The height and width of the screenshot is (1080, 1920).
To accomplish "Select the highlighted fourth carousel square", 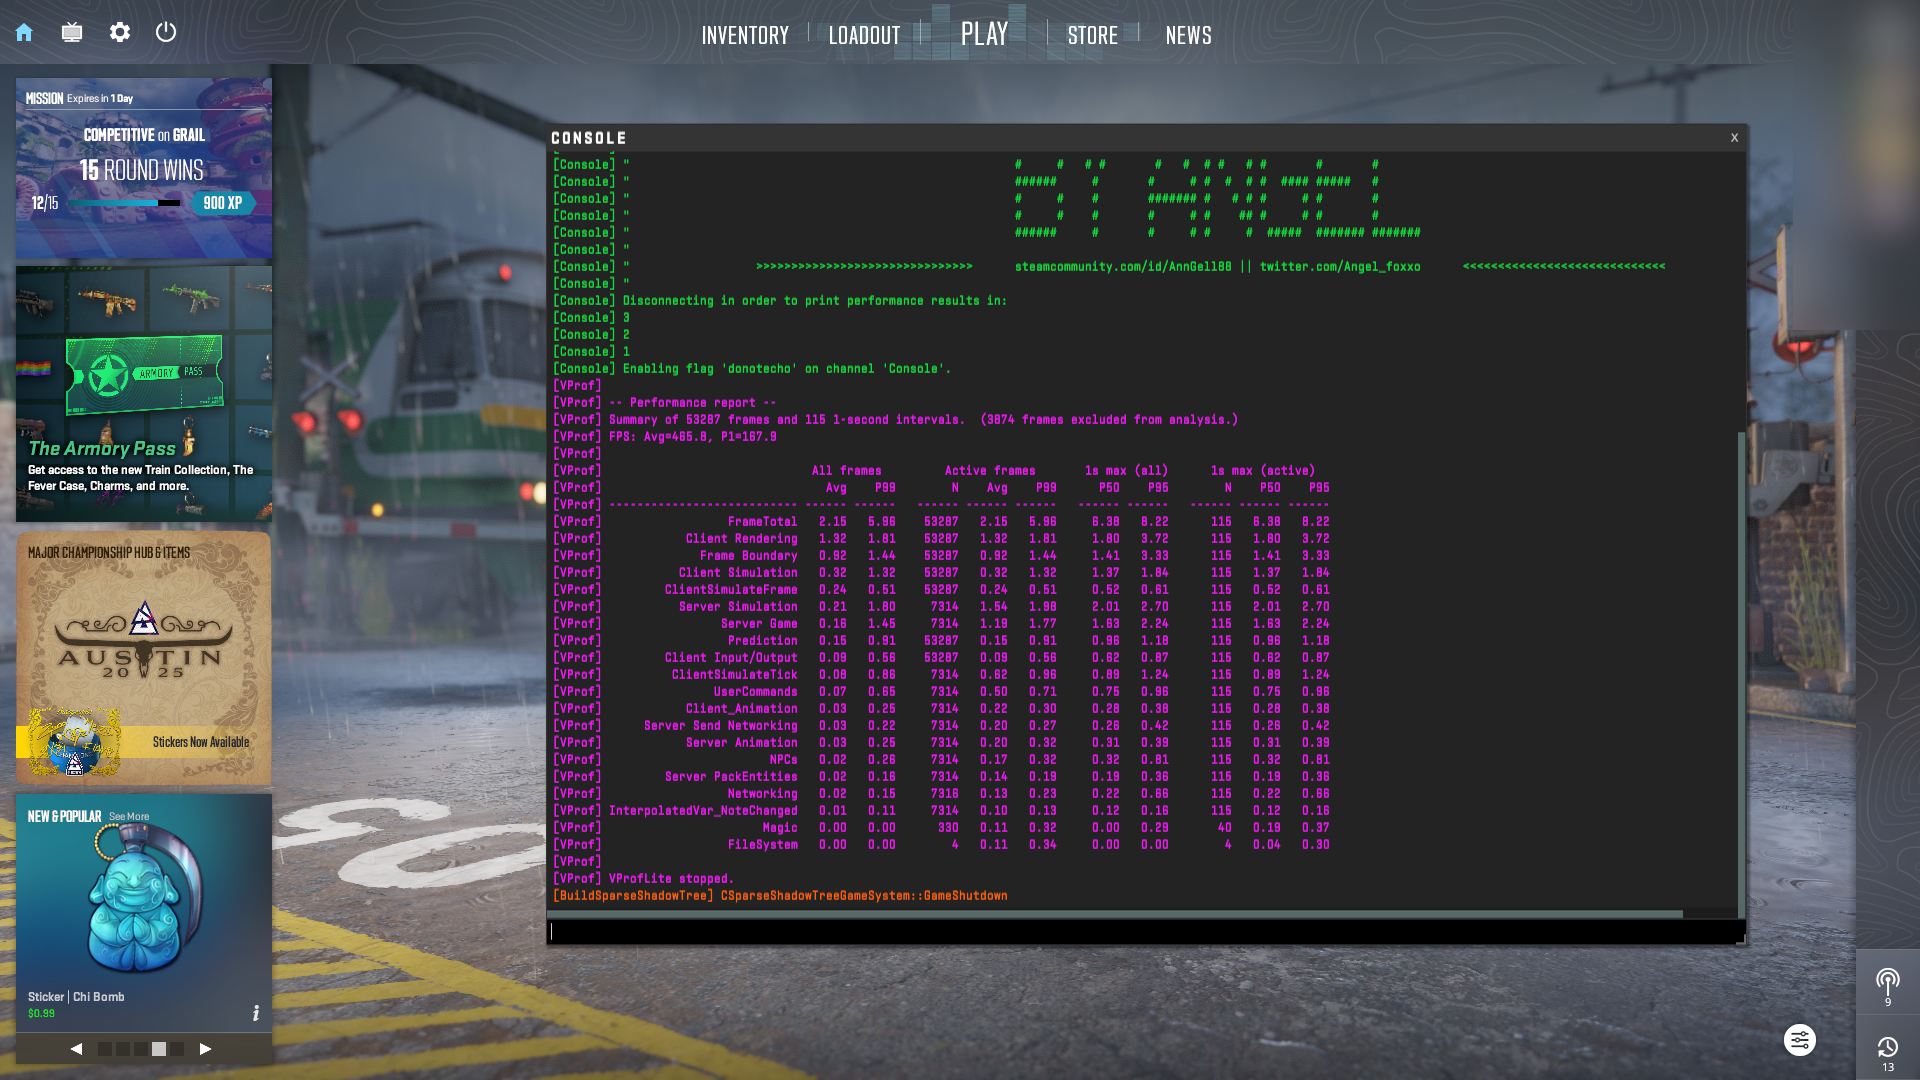I will click(x=159, y=1049).
